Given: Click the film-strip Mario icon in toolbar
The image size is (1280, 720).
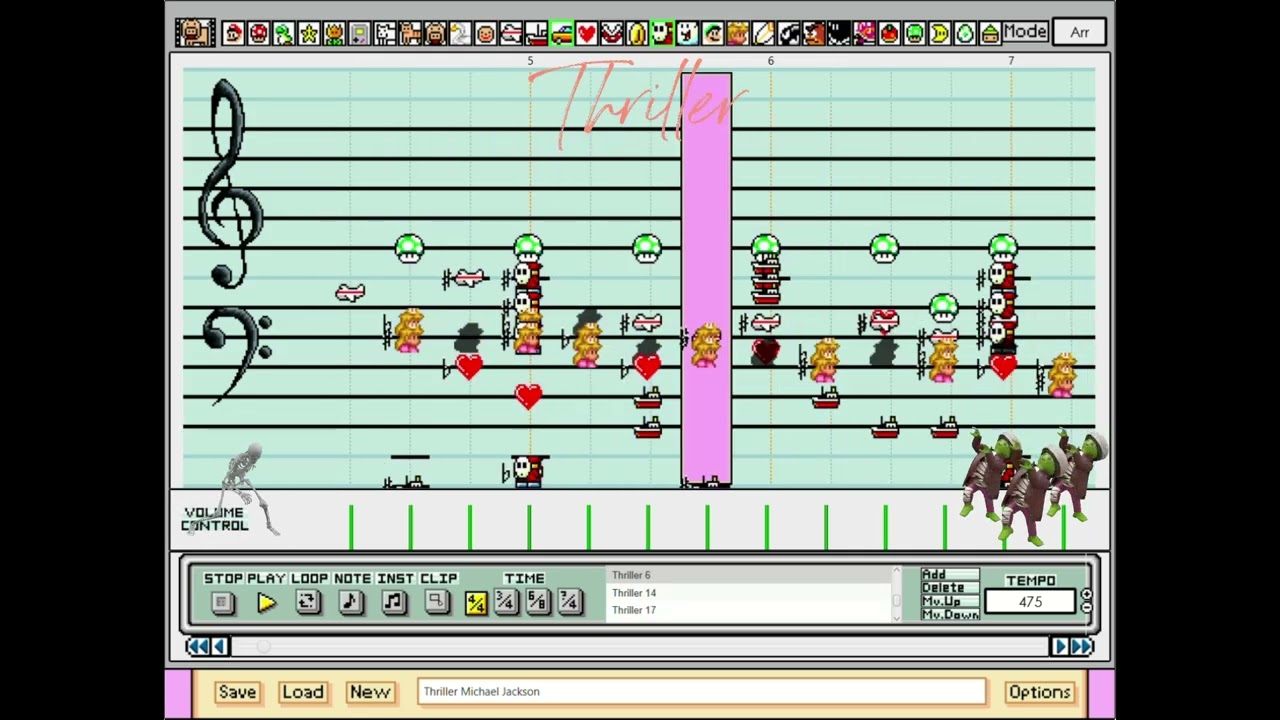Looking at the screenshot, I should click(195, 33).
